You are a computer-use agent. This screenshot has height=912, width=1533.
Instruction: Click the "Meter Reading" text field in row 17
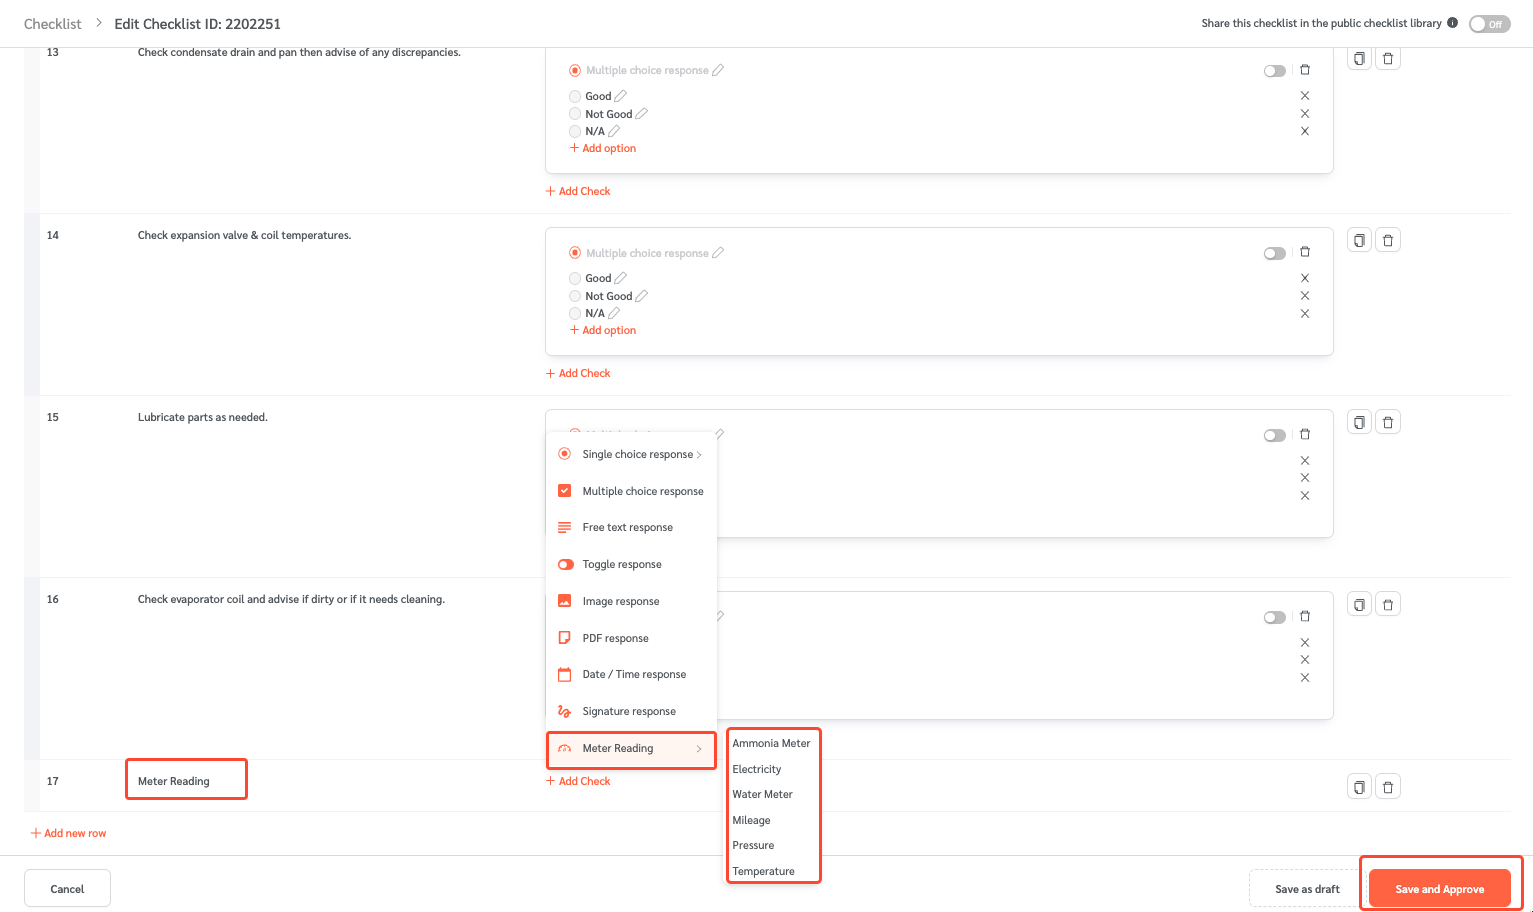click(186, 778)
